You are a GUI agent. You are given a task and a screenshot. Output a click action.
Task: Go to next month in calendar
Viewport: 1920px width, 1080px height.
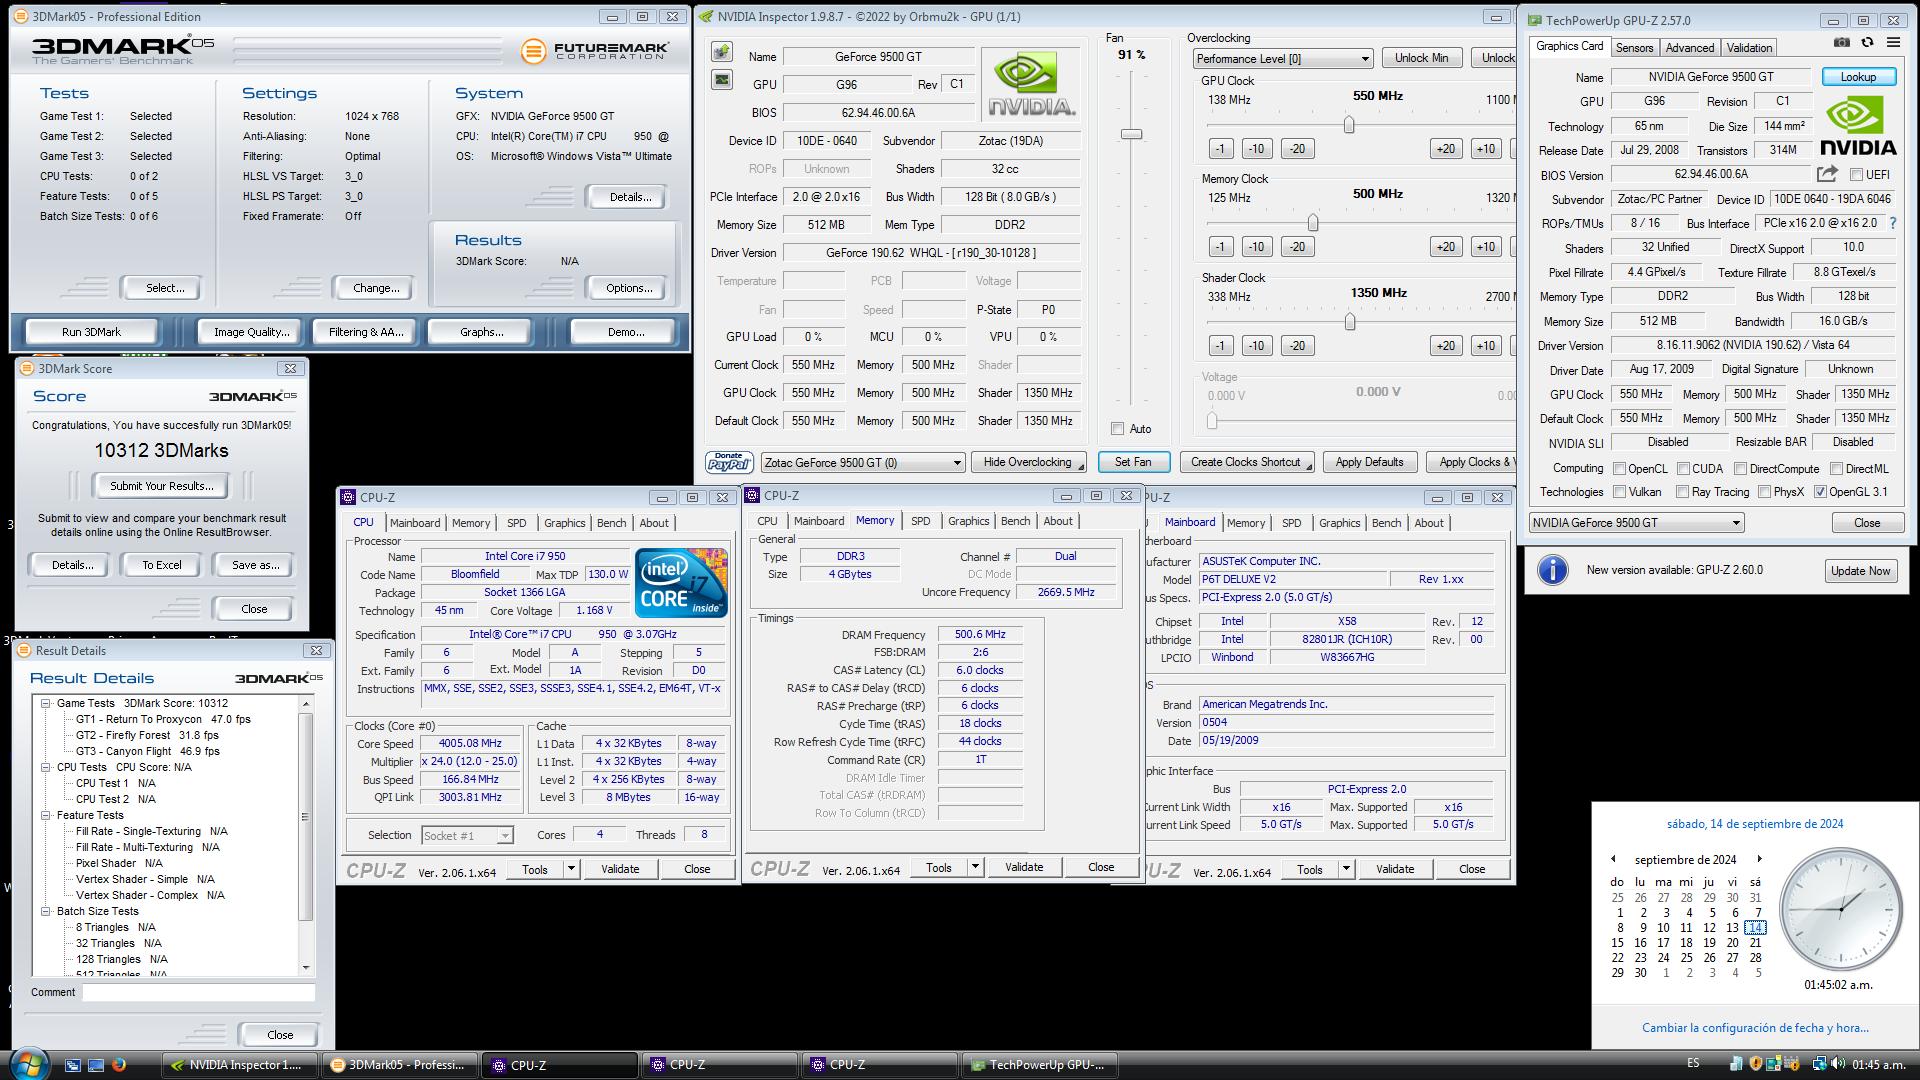pyautogui.click(x=1759, y=859)
